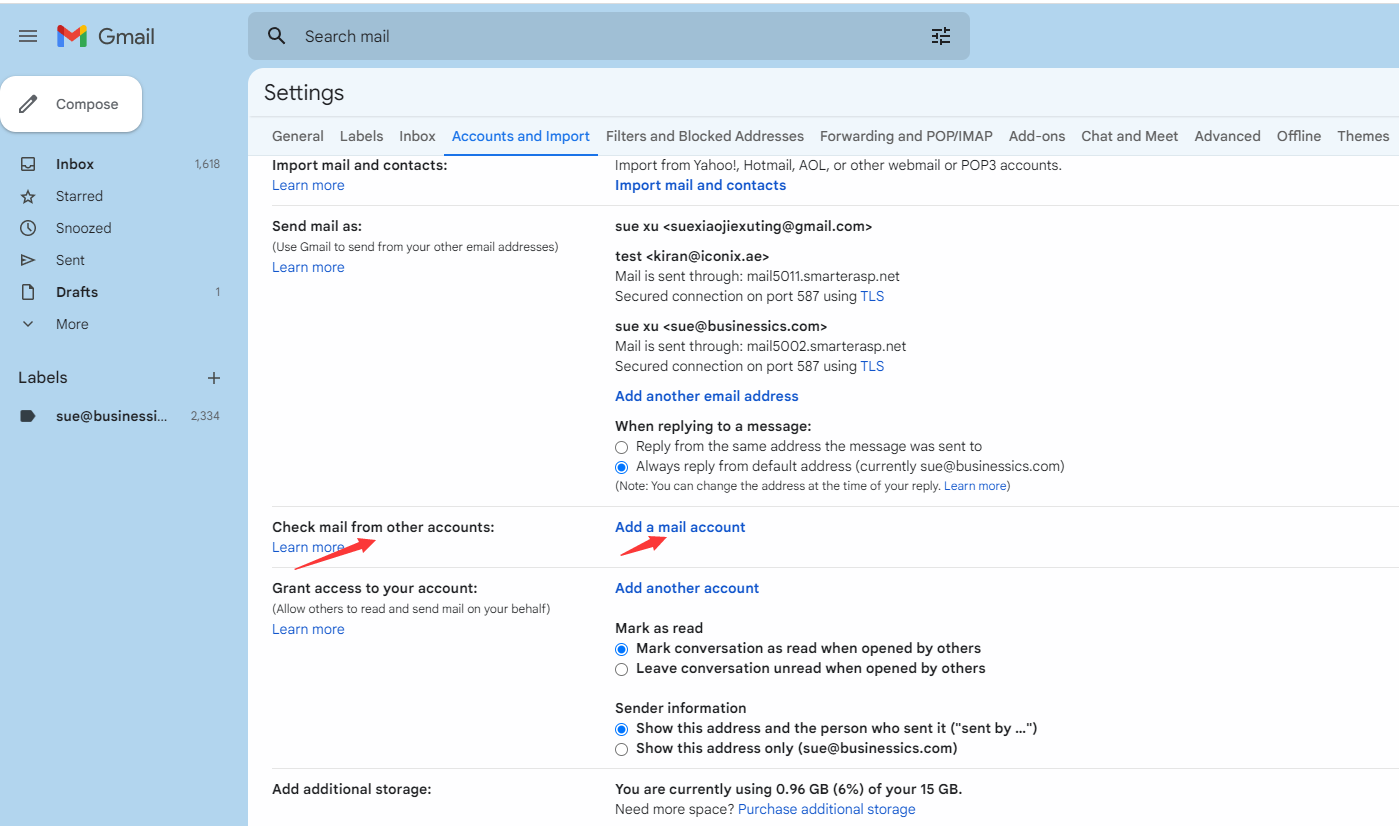Viewport: 1399px width, 826px height.
Task: Open the search options filter icon
Action: point(941,36)
